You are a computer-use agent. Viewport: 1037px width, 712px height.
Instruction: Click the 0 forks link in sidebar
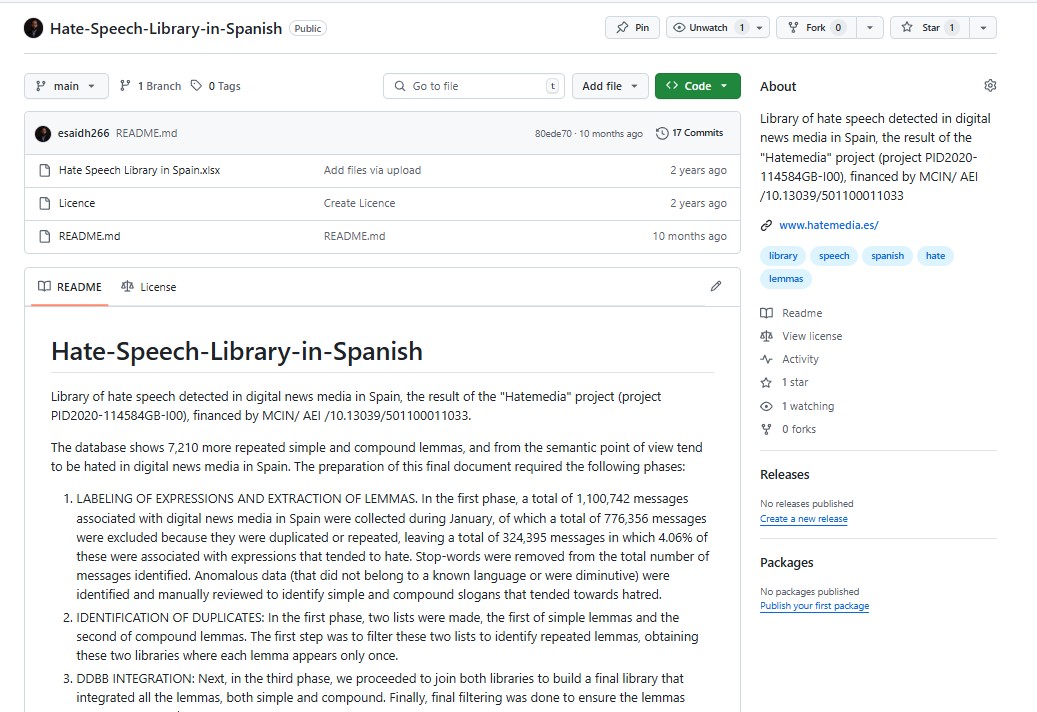(x=799, y=430)
